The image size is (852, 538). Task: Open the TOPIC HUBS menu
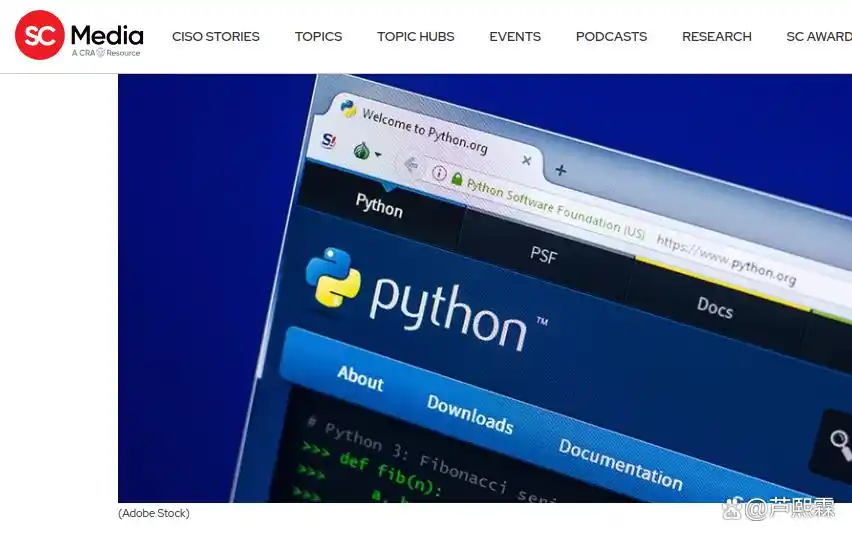[416, 36]
